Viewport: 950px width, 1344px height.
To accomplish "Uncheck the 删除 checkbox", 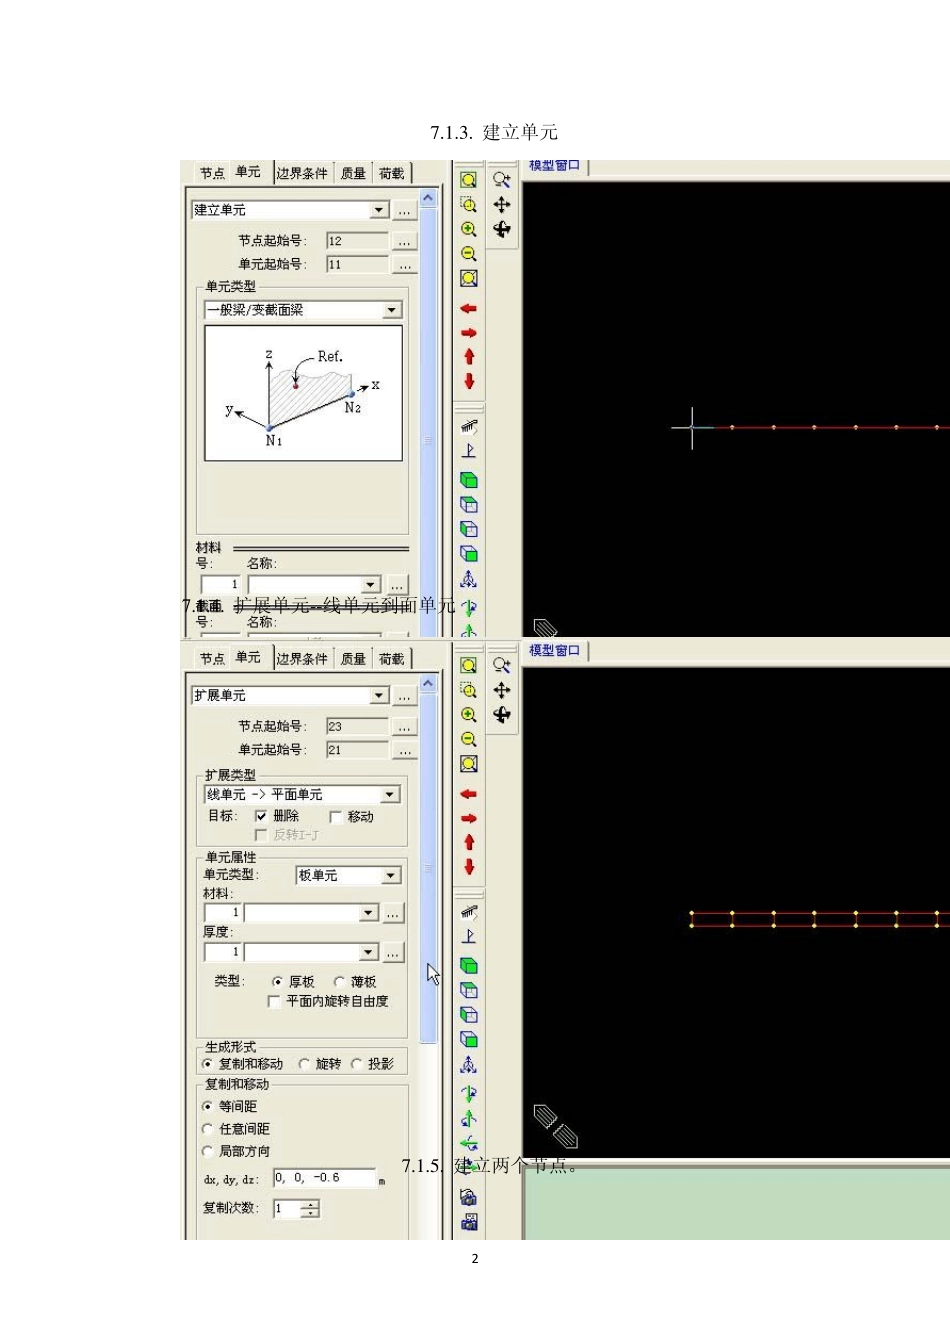I will 261,816.
